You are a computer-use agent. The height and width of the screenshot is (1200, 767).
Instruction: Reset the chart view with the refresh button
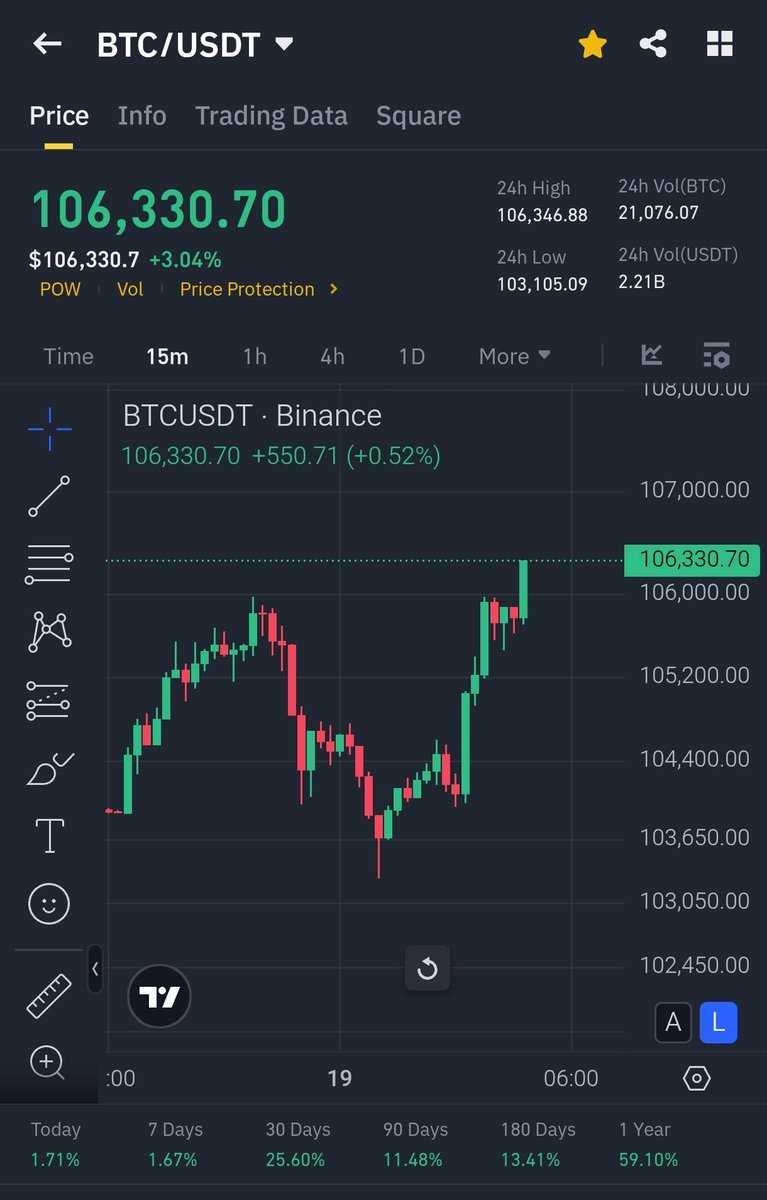pyautogui.click(x=427, y=969)
